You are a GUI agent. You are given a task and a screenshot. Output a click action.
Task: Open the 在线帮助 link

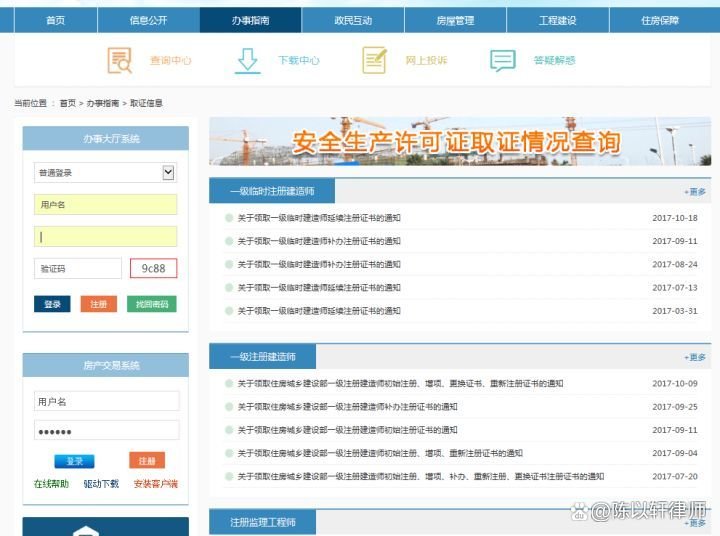51,484
